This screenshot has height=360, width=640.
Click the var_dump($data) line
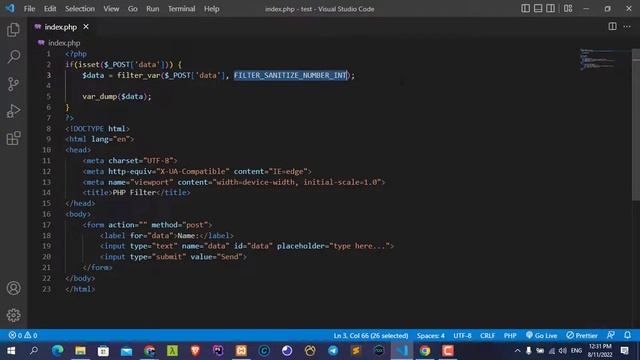click(x=117, y=96)
